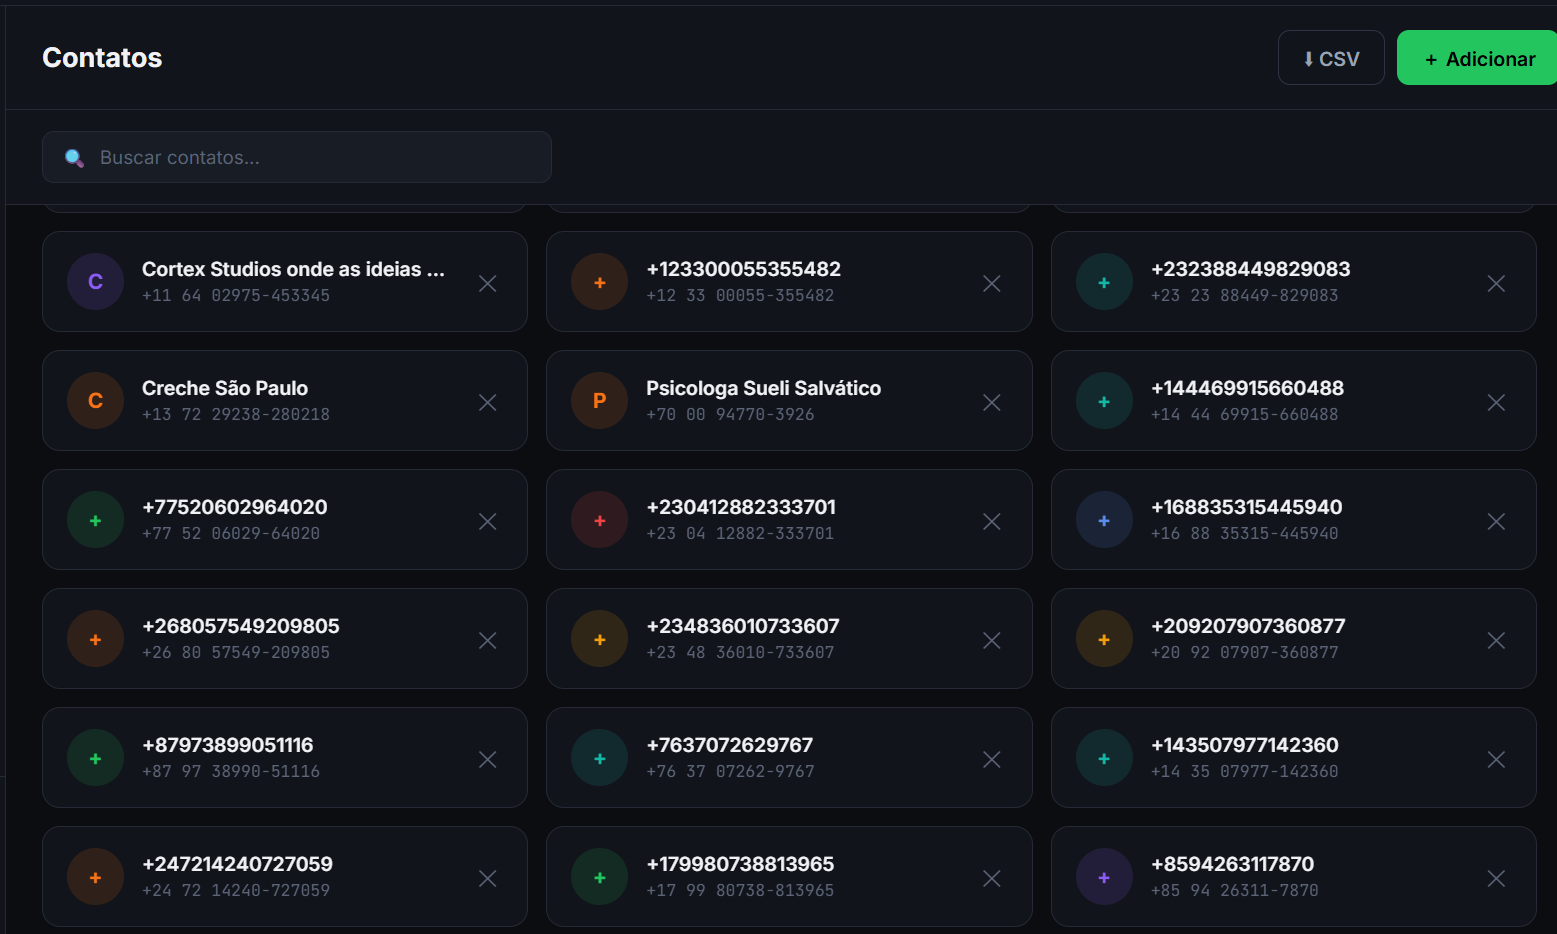Delete Psicologa Sueli Salvático contact
Screen dimensions: 1557x934
click(x=992, y=402)
